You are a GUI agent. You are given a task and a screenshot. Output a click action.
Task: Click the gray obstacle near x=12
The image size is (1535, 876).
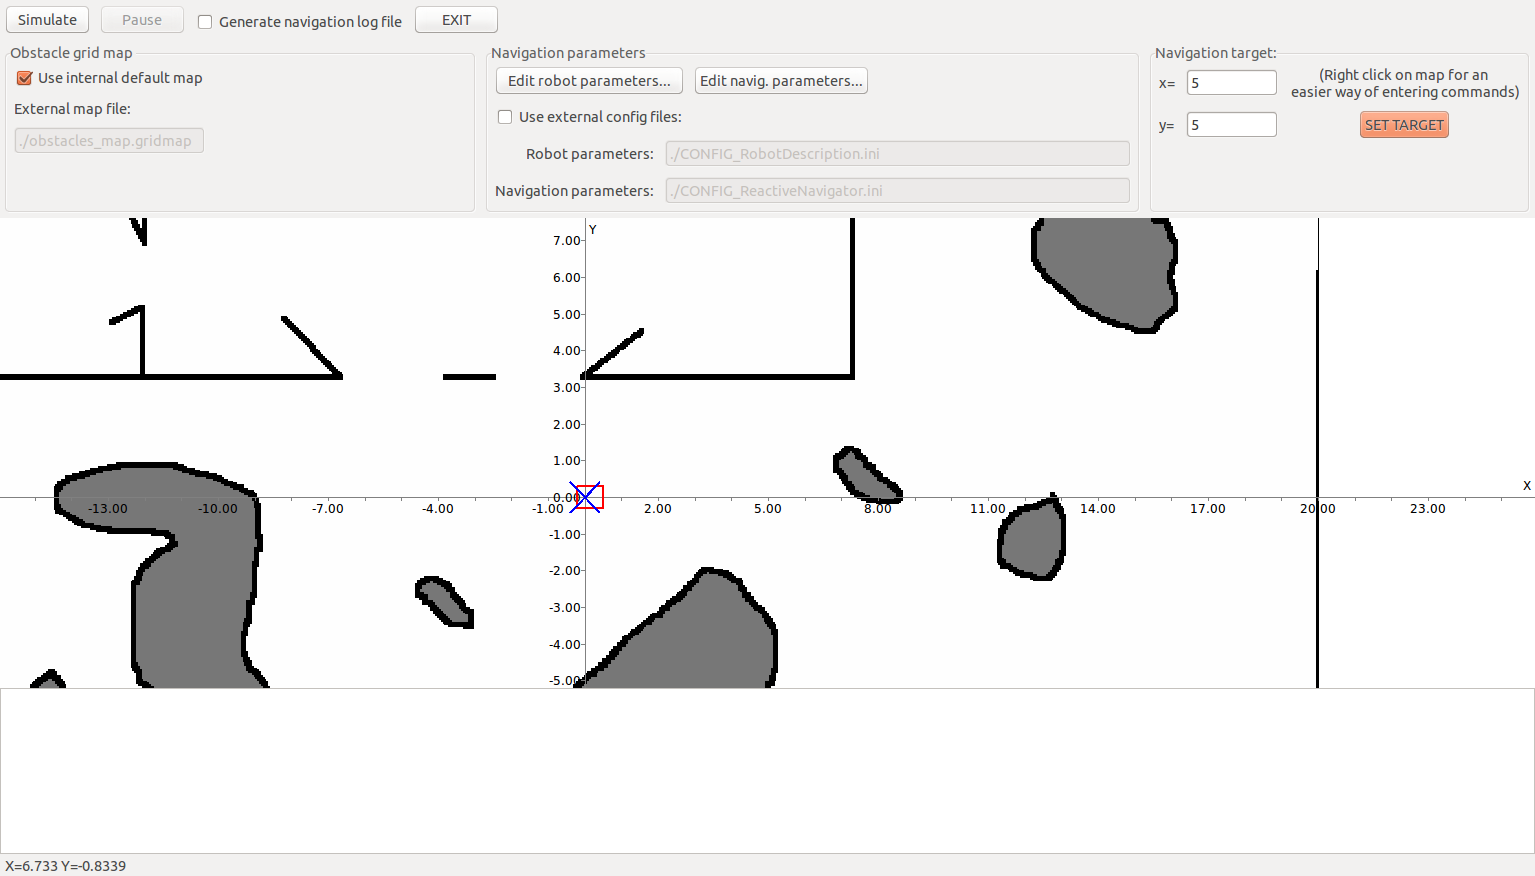(1032, 540)
